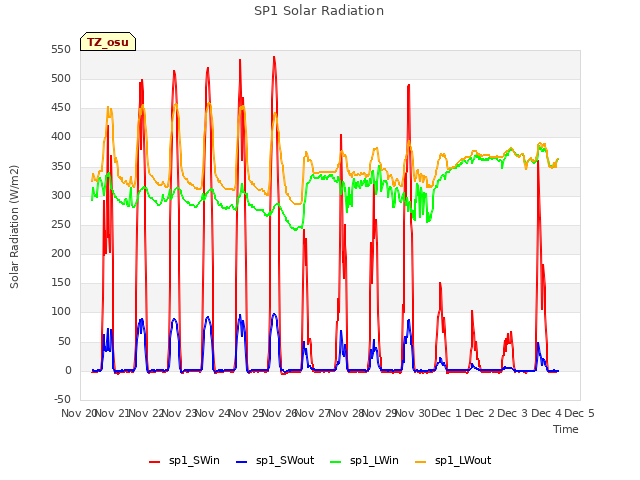Click the SP1 Solar Radiation chart title
Screen dimensions: 640x480
pos(319,11)
